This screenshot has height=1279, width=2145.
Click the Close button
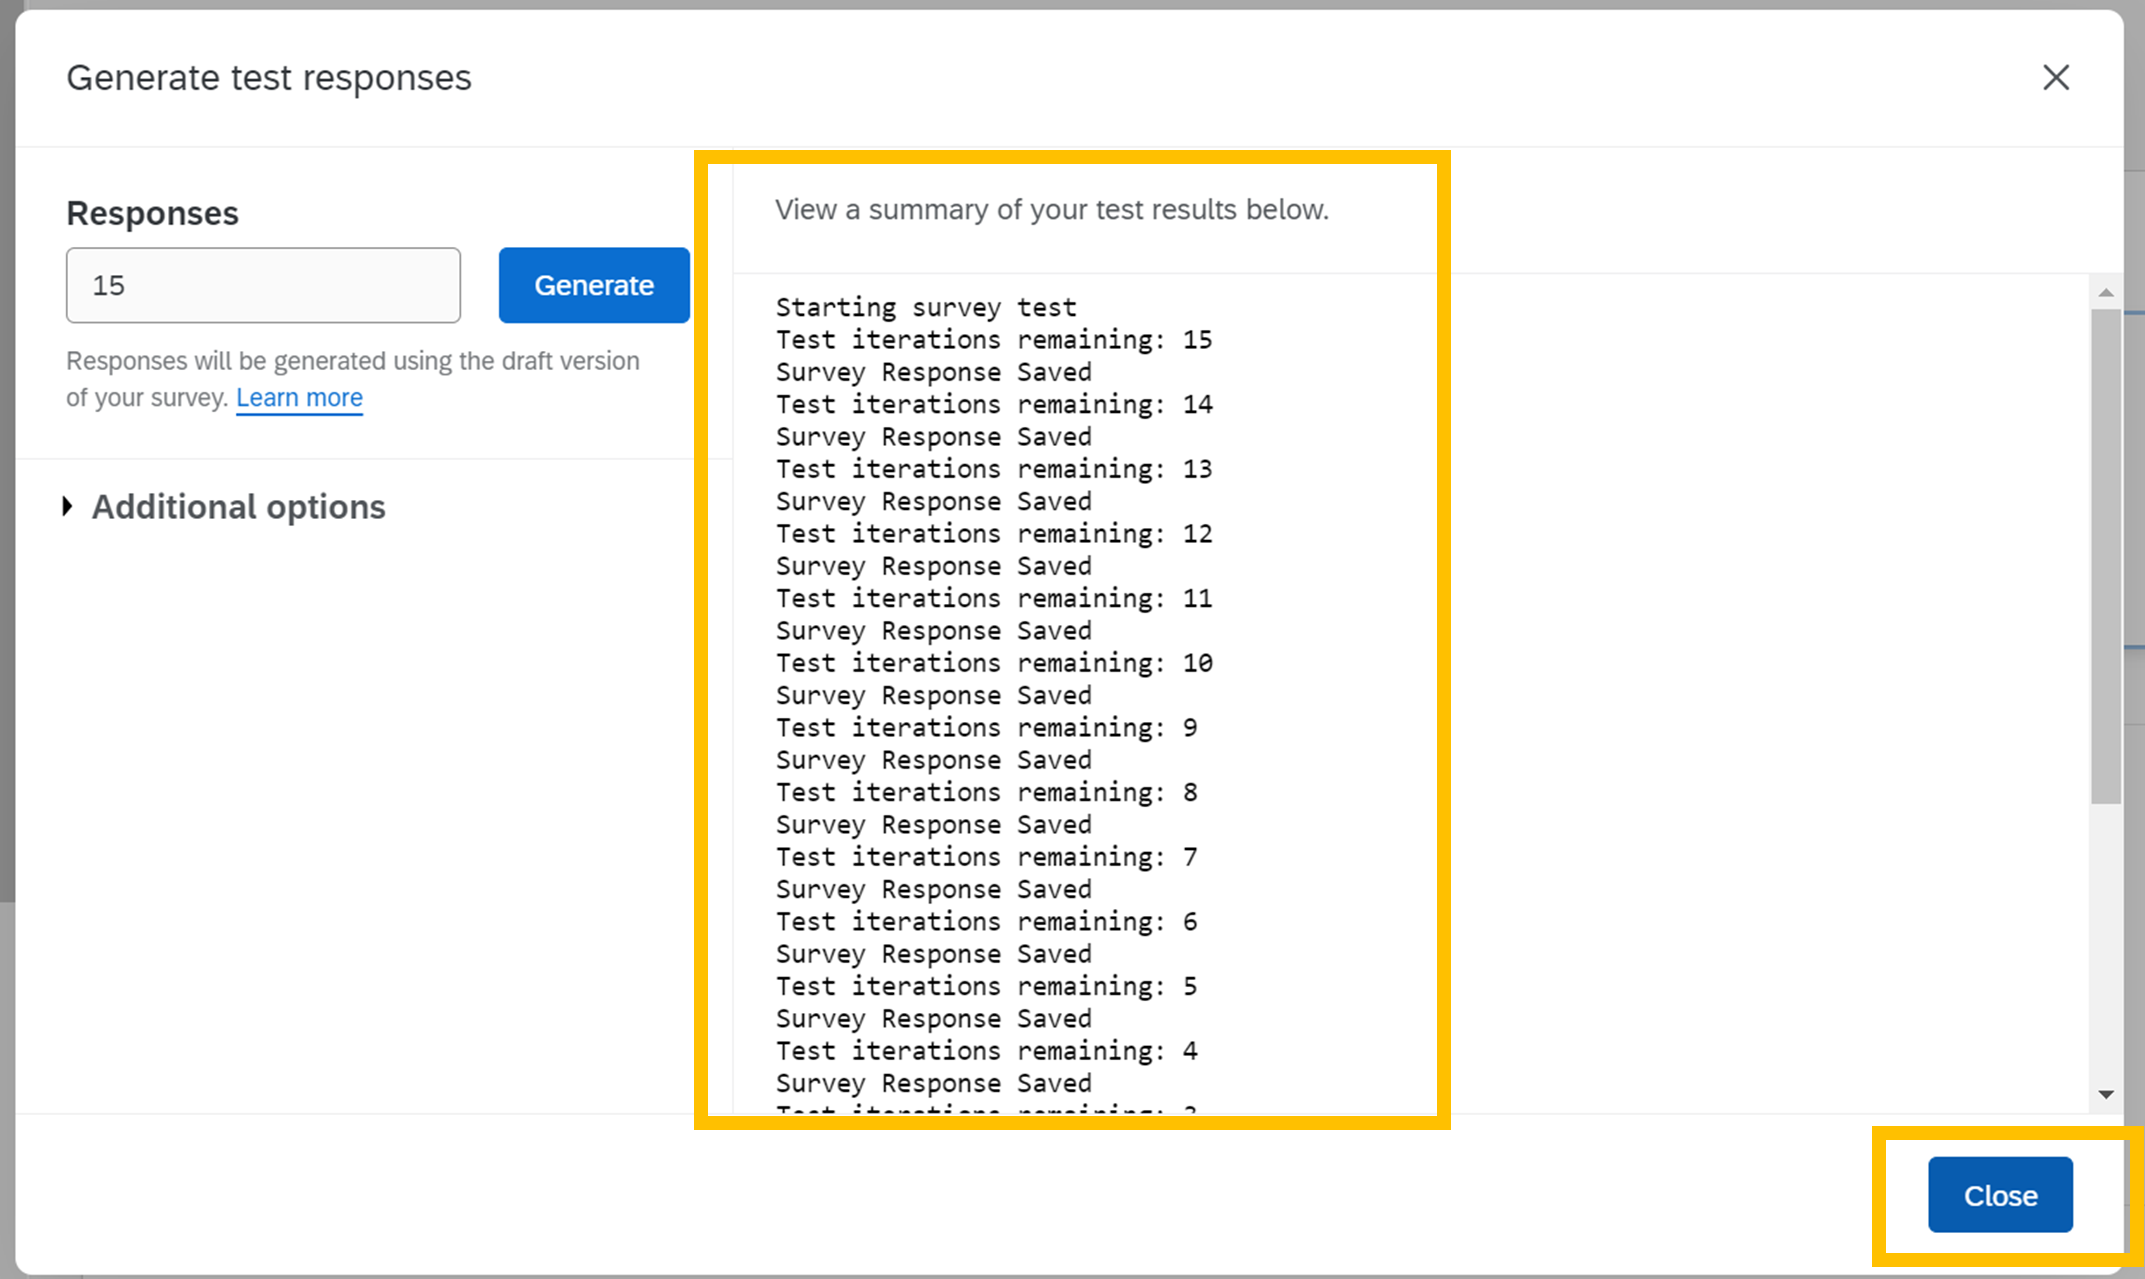pos(2000,1194)
